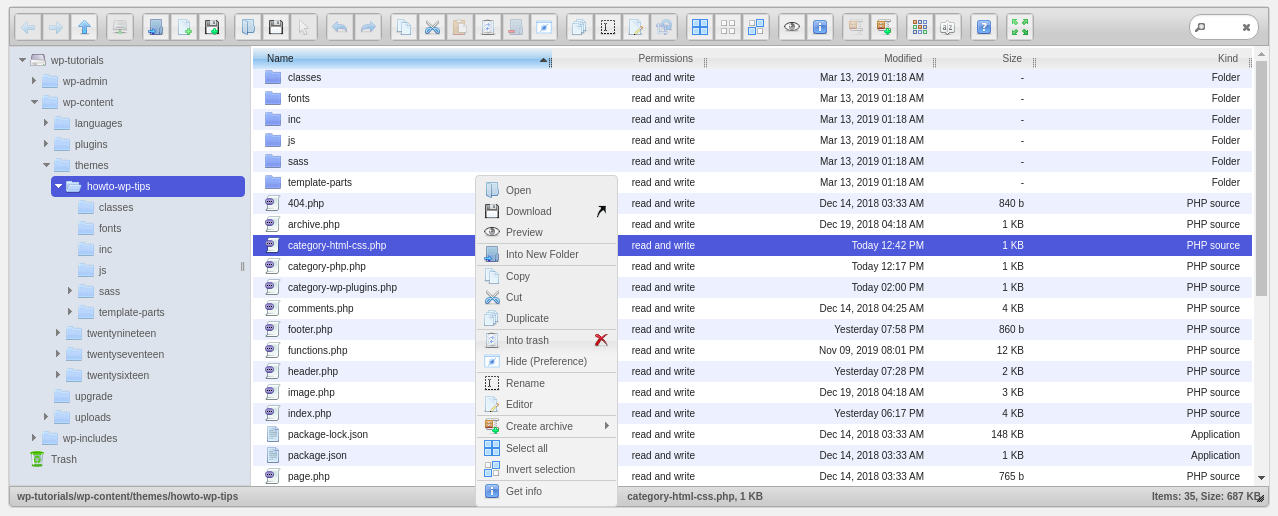Expand the twentynineteen folder arrow
Image resolution: width=1278 pixels, height=516 pixels.
[58, 333]
